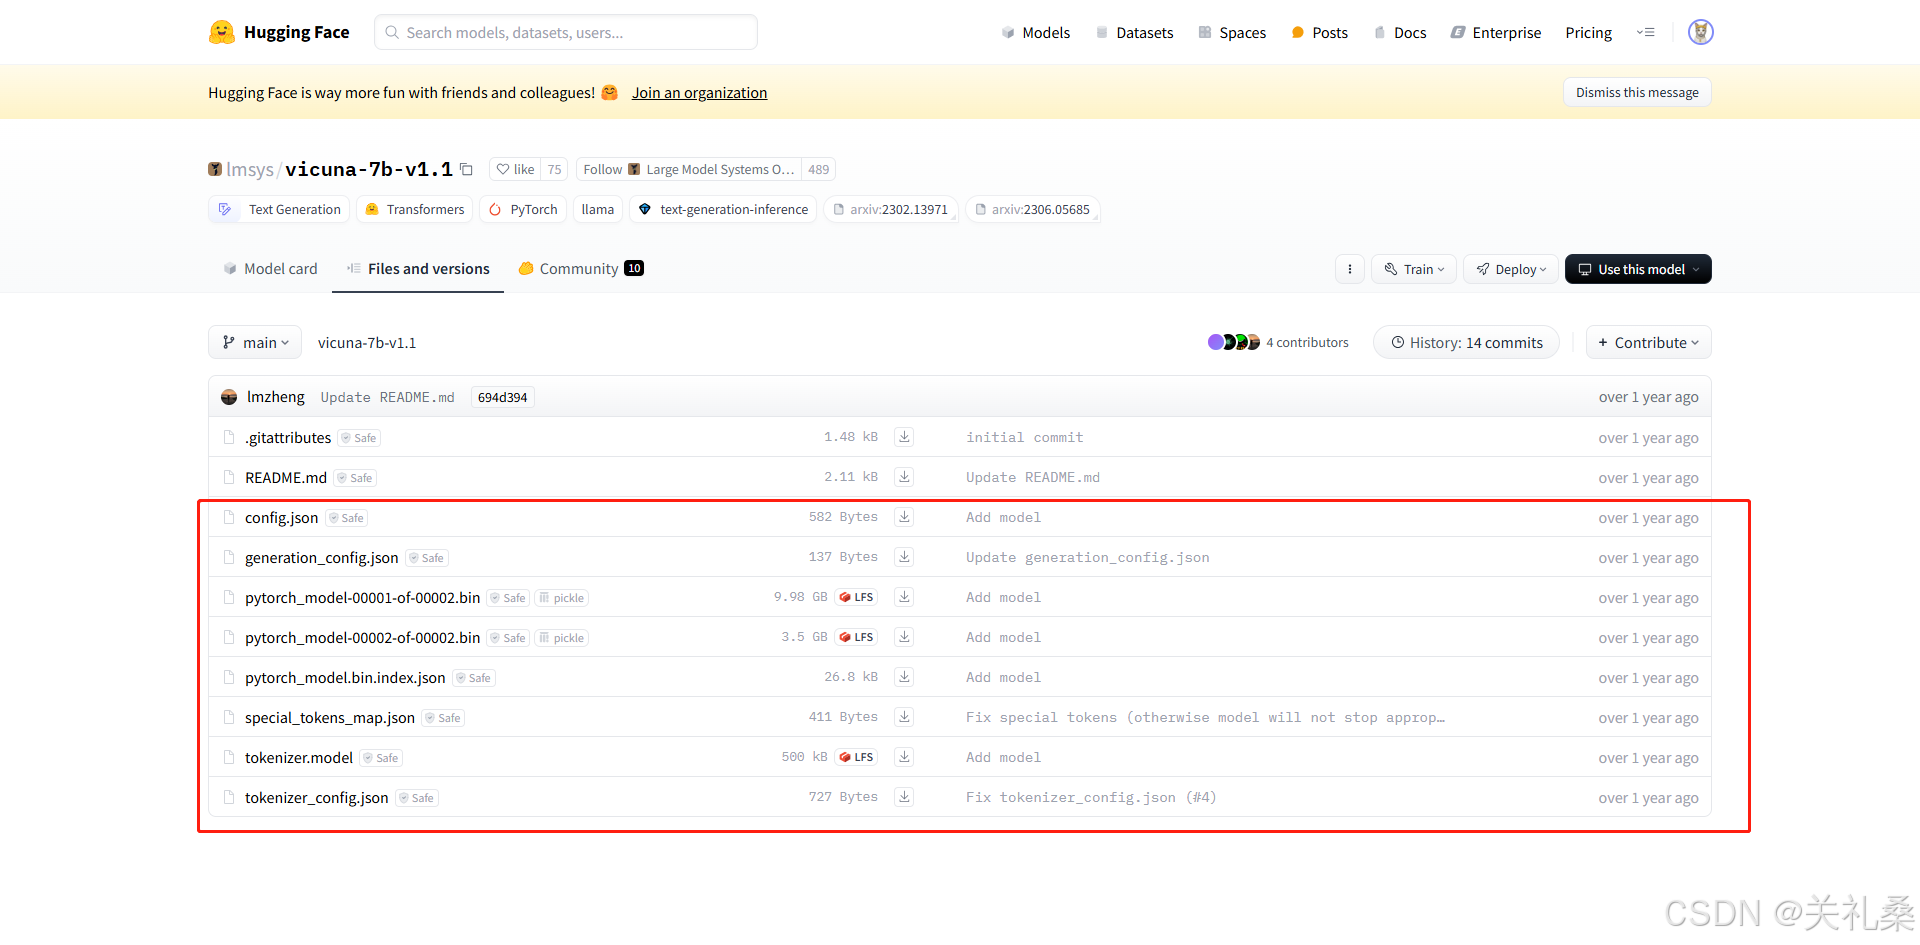
Task: Switch to the Model card tab
Action: pyautogui.click(x=270, y=268)
